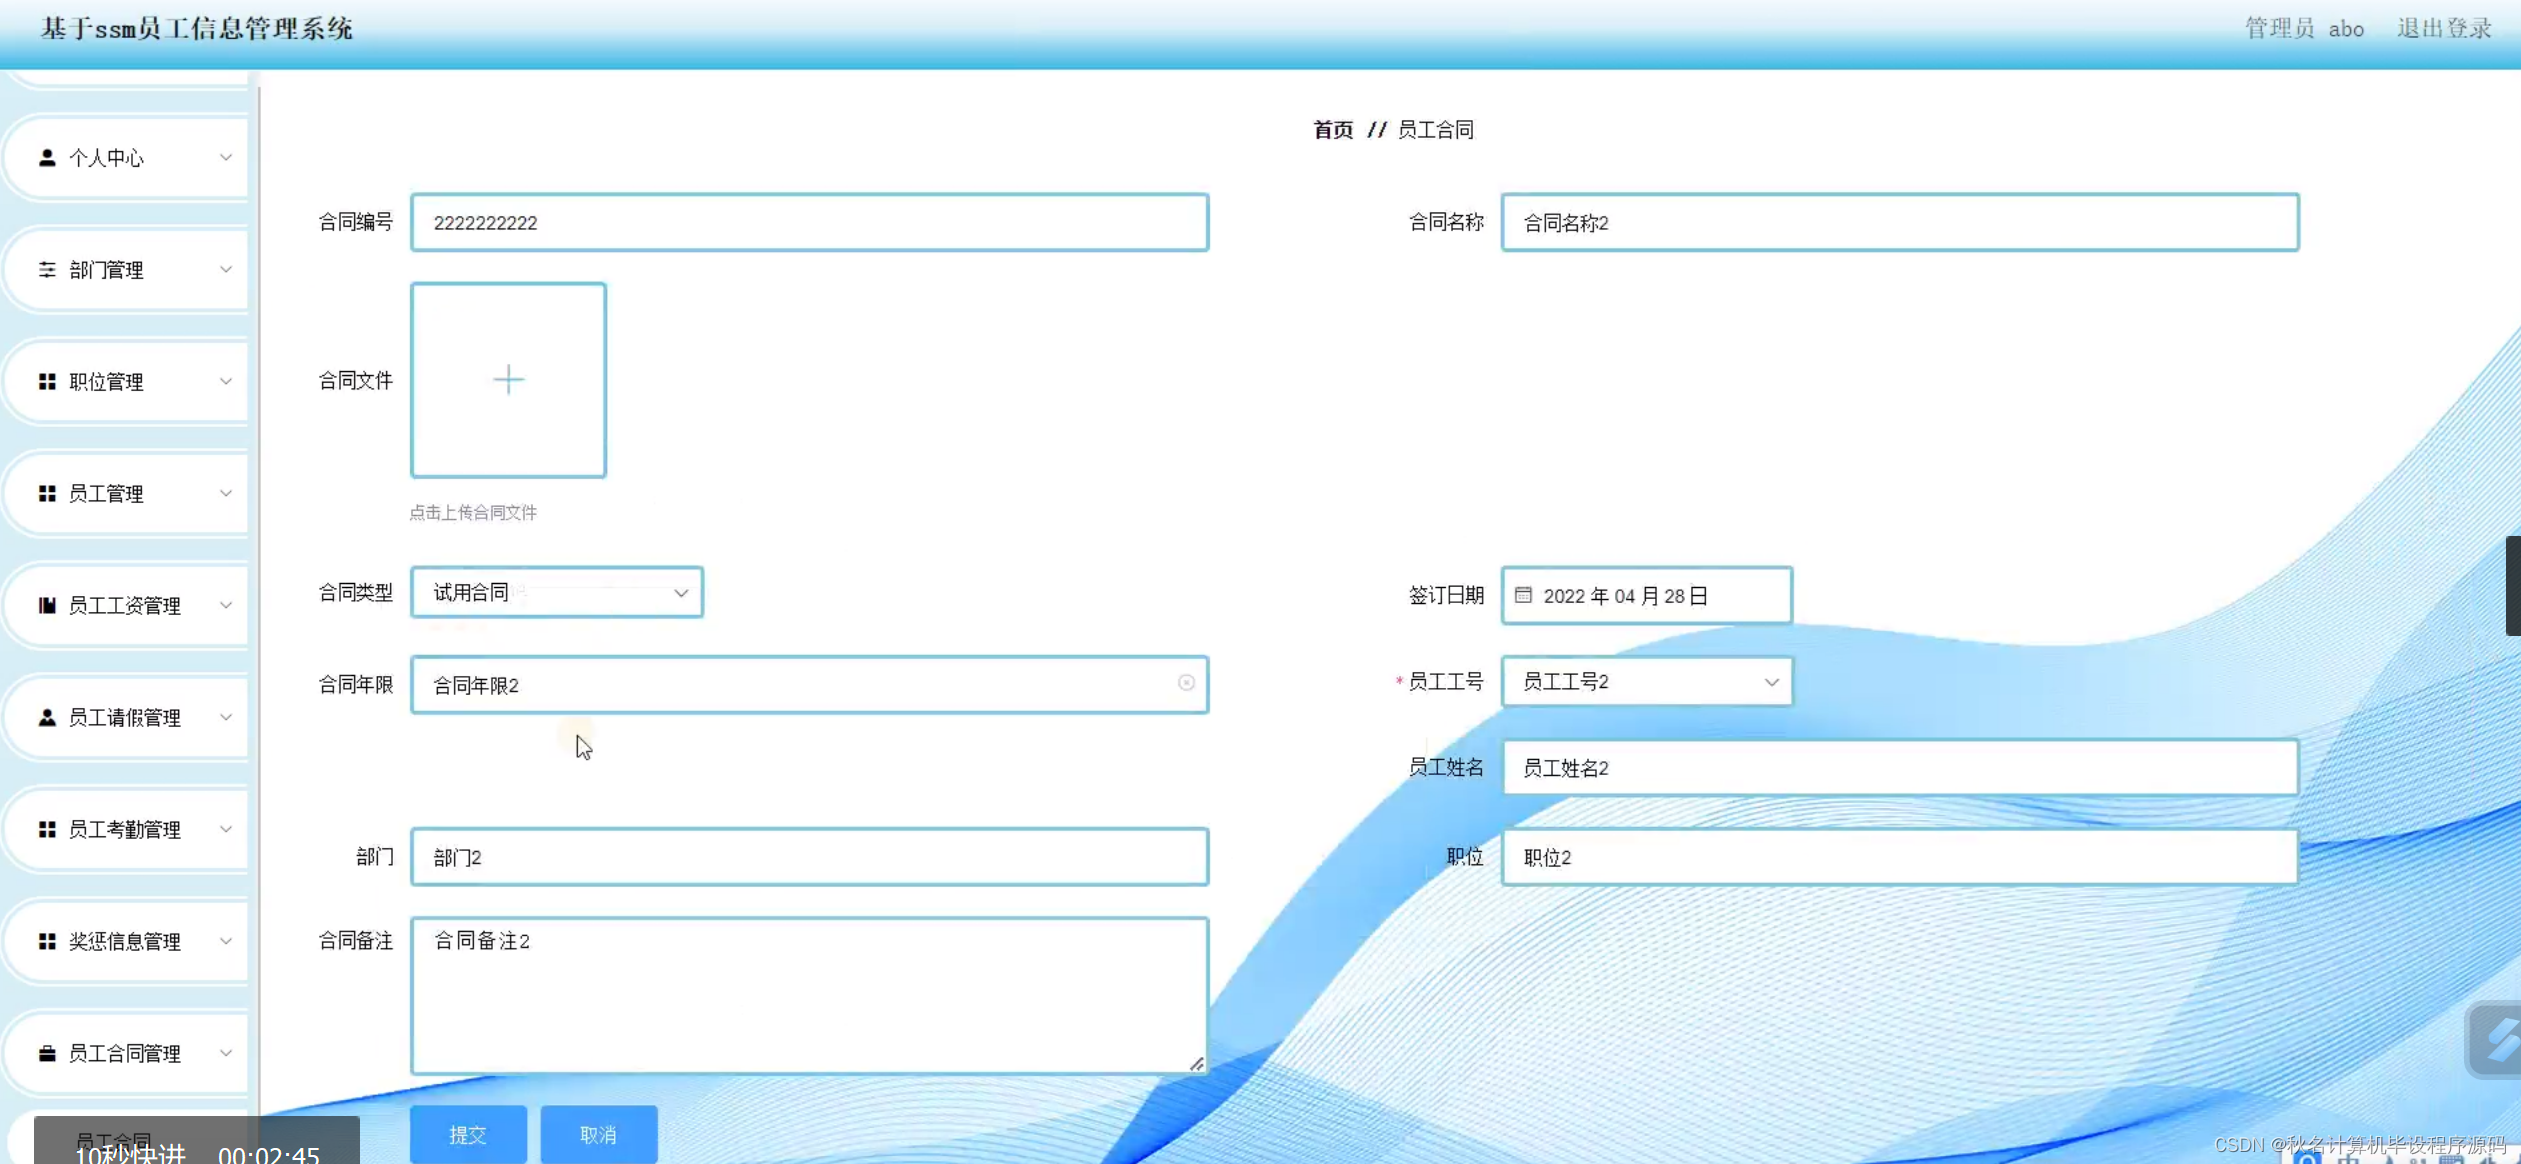Screen dimensions: 2521x1164
Task: Open the 员工请假管理 sidebar menu
Action: coord(125,718)
